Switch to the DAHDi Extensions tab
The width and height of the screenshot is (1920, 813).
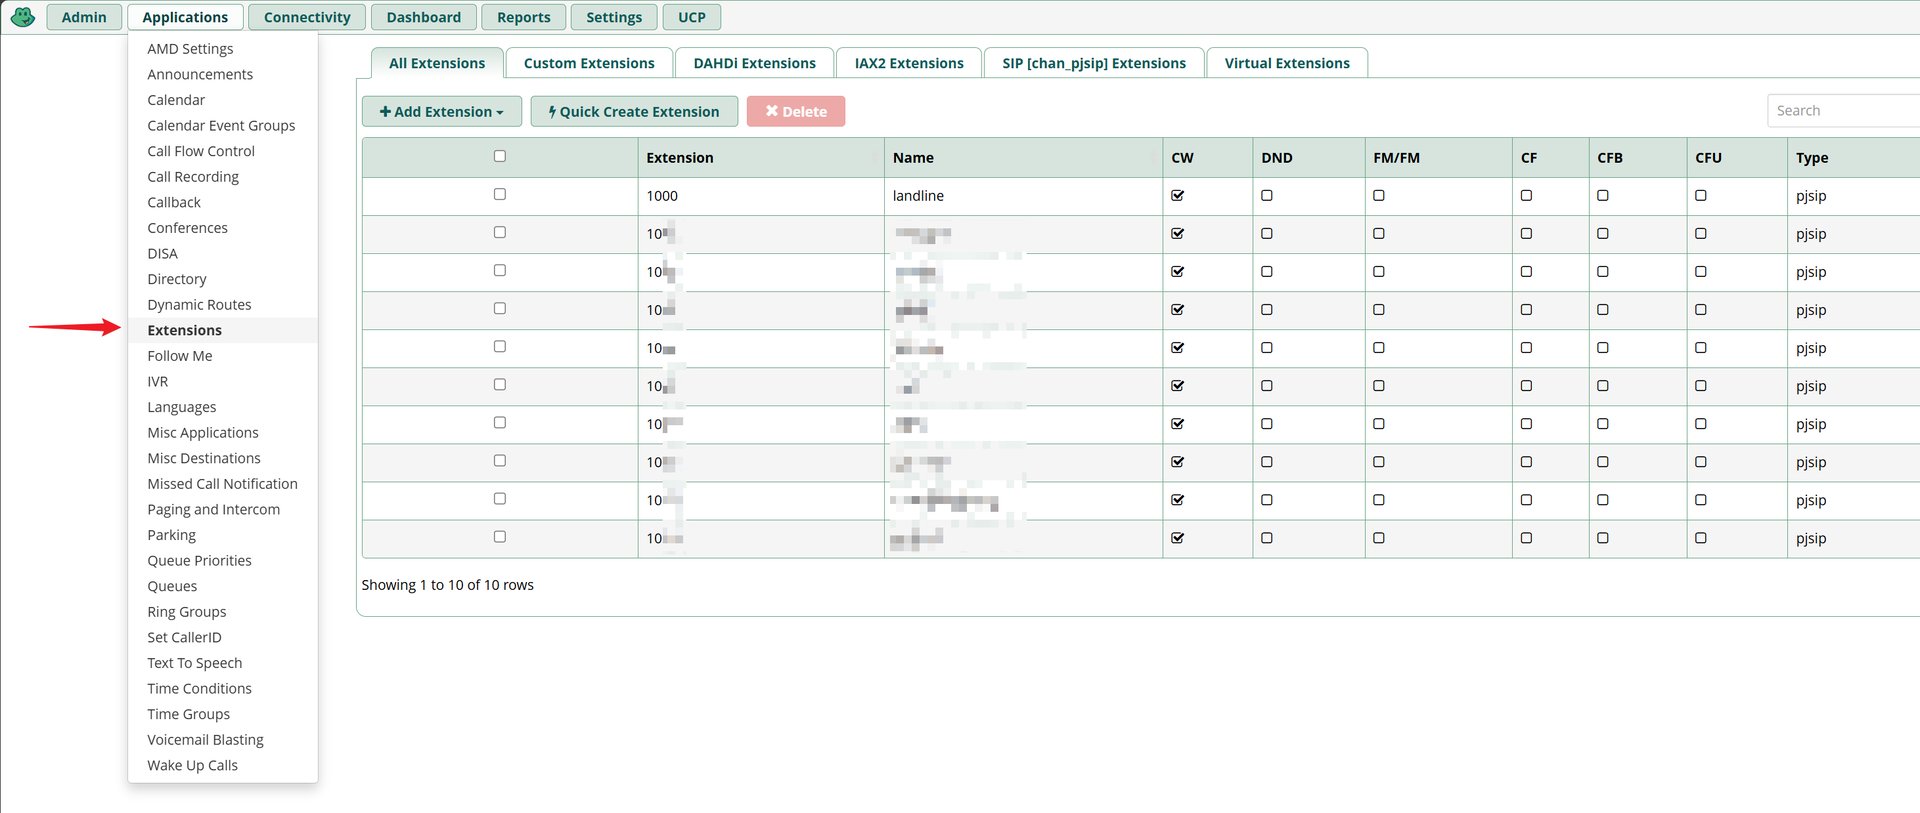click(x=755, y=63)
